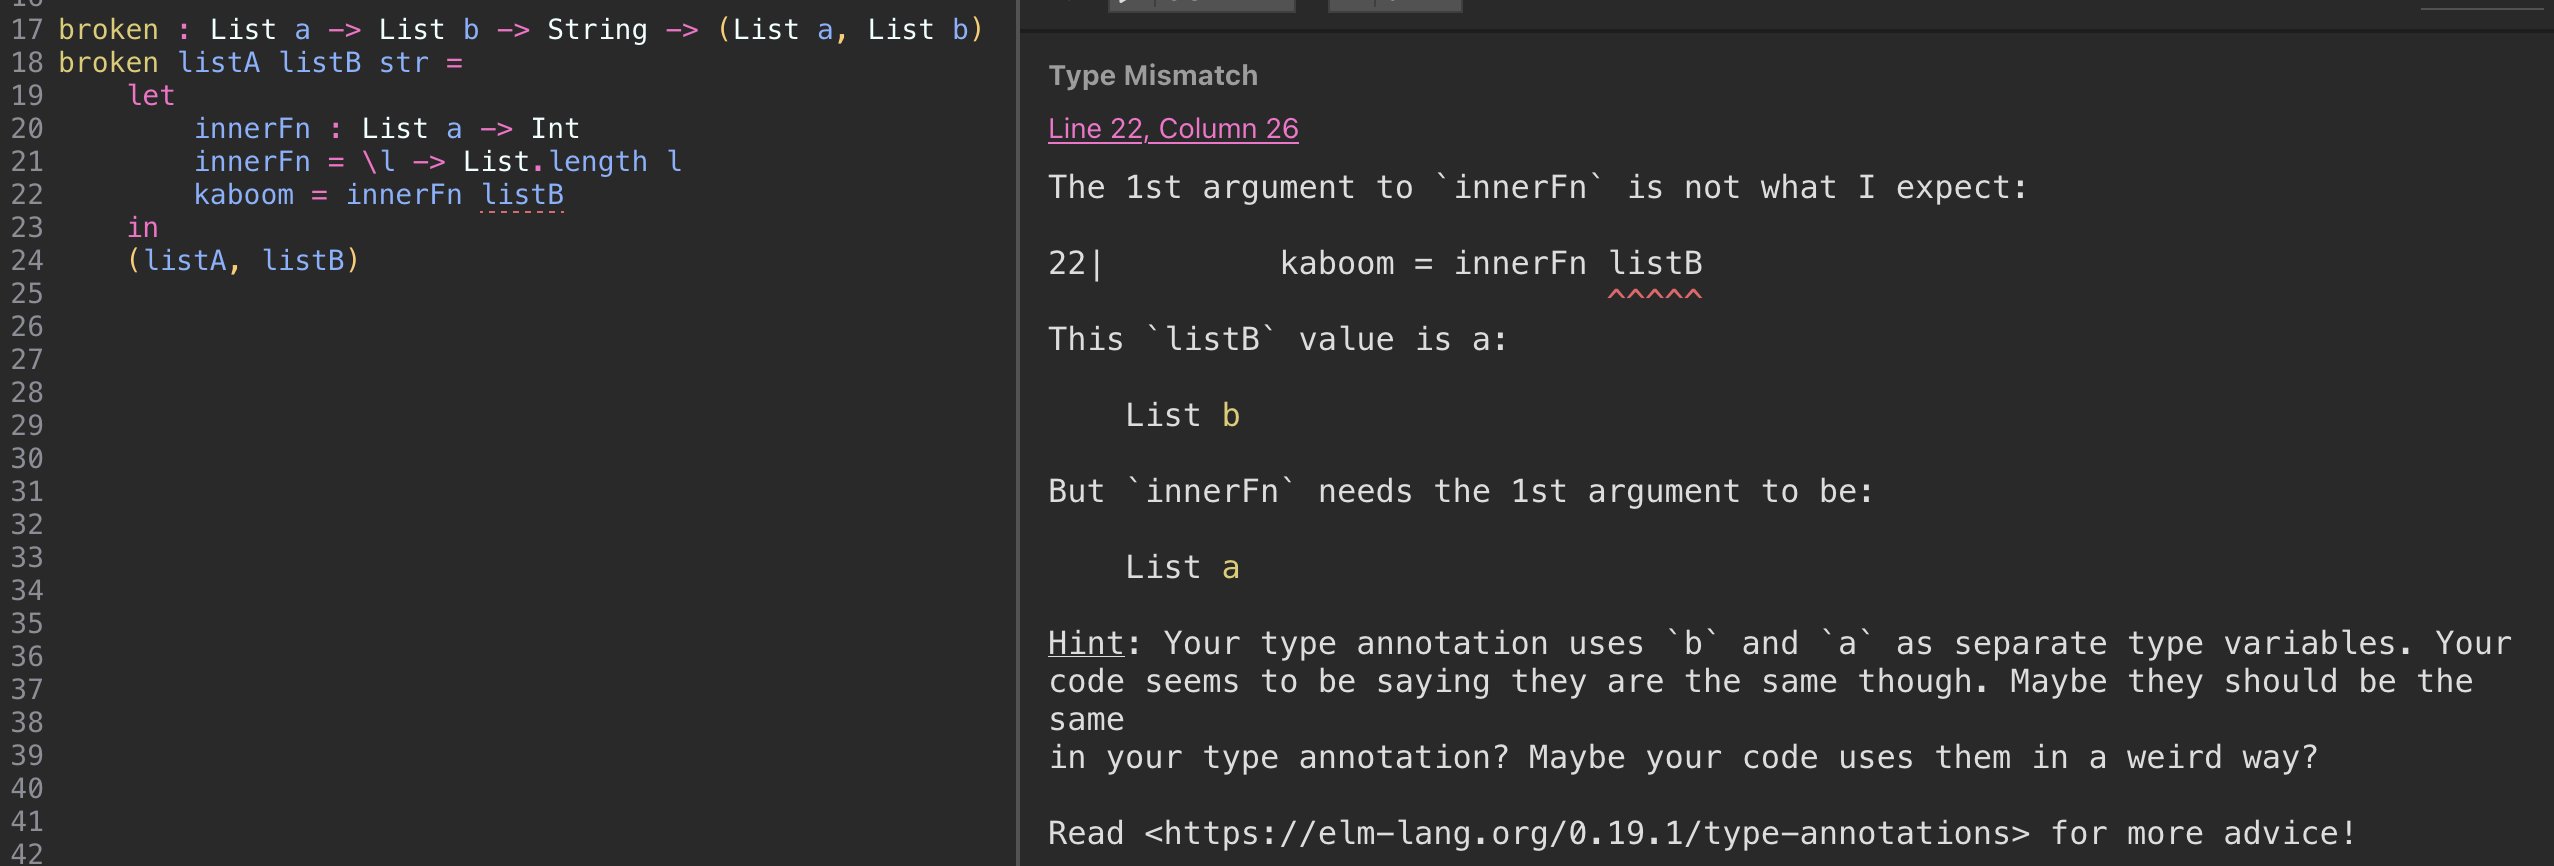Viewport: 2554px width, 866px height.
Task: Click the String type in broken's annotation
Action: 597,29
